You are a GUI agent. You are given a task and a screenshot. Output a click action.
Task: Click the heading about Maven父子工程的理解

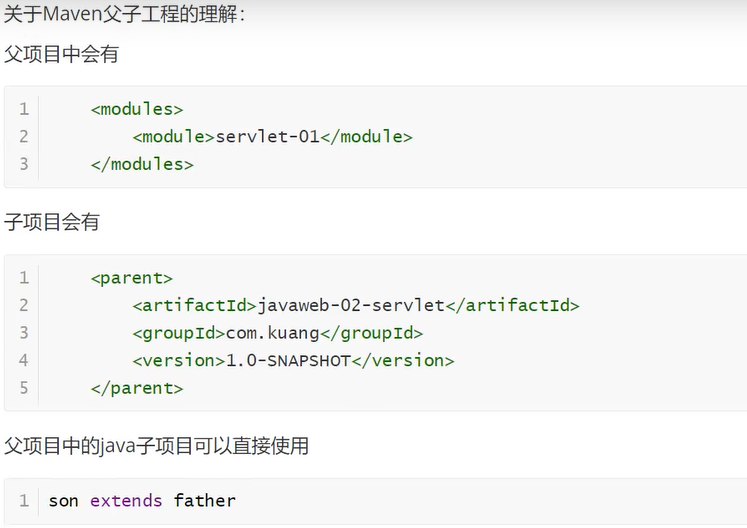pos(125,16)
